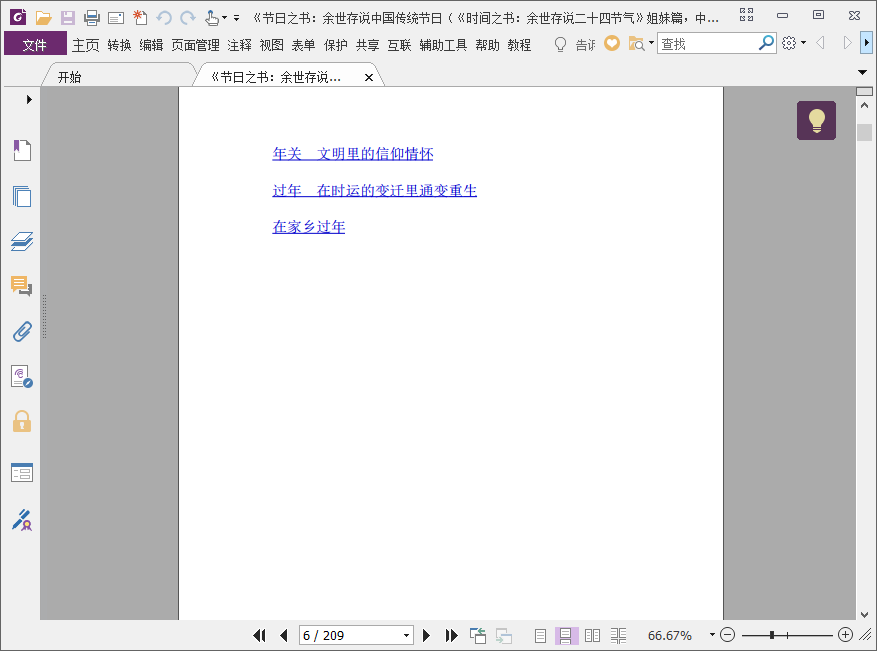Switch to single page view mode
The image size is (877, 651).
[540, 635]
